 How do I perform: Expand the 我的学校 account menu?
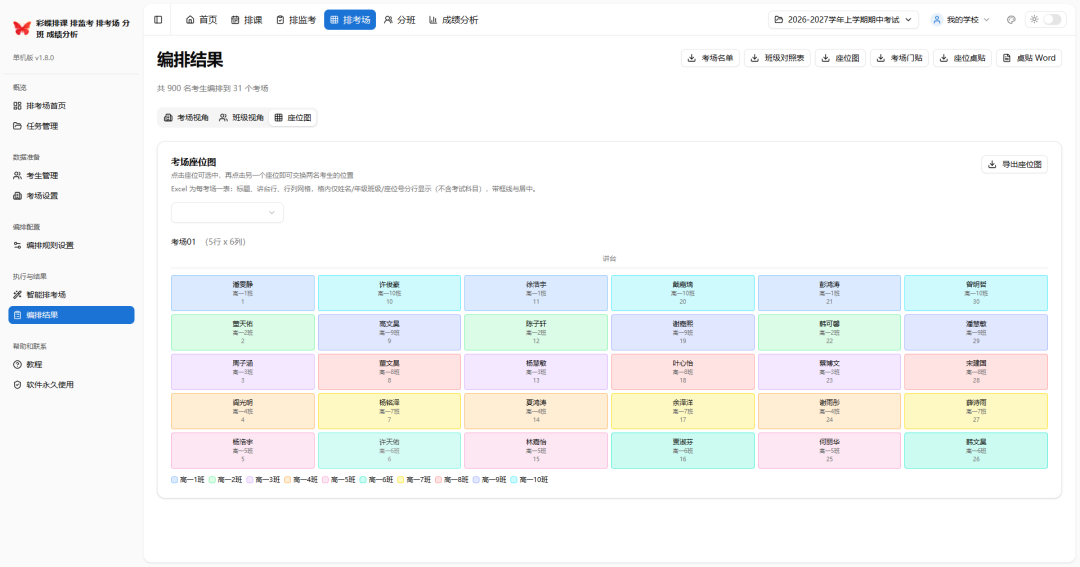click(x=960, y=20)
